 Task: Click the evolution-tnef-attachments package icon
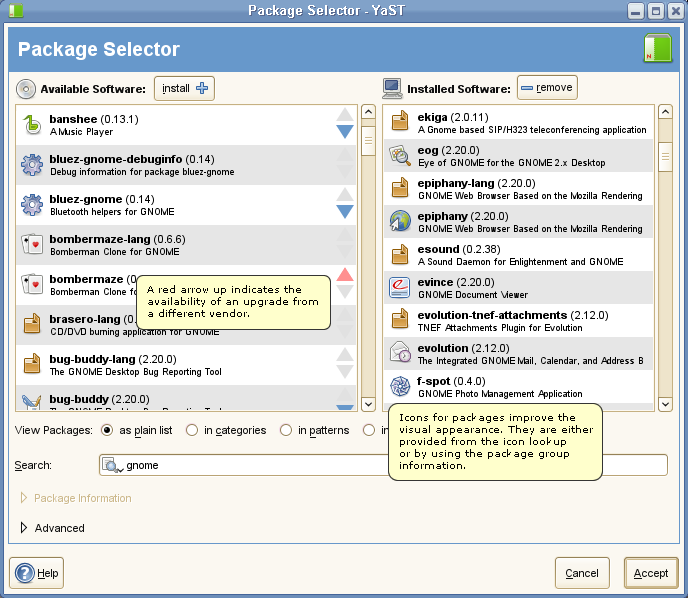coord(400,319)
